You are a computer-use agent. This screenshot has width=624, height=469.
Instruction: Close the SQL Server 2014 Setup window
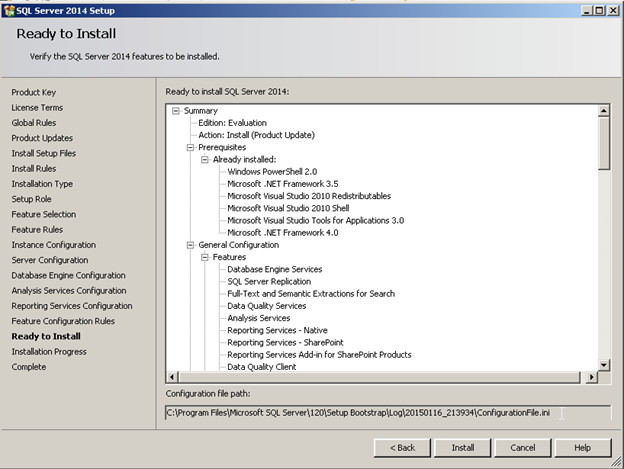coord(613,11)
